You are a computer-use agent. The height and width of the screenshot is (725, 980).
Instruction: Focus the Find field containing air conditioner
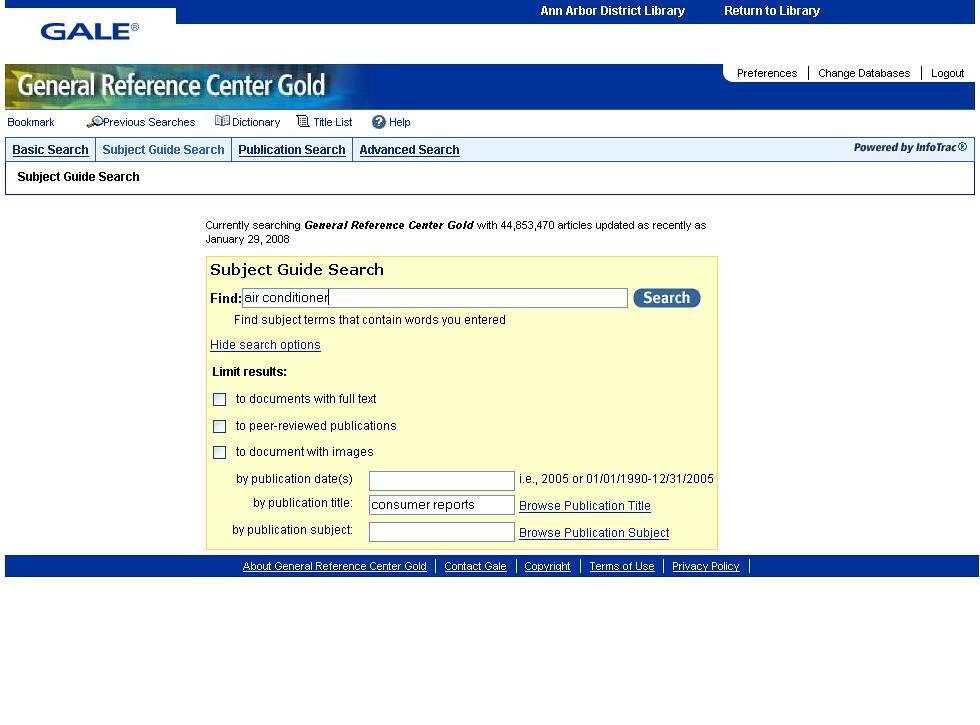(434, 298)
